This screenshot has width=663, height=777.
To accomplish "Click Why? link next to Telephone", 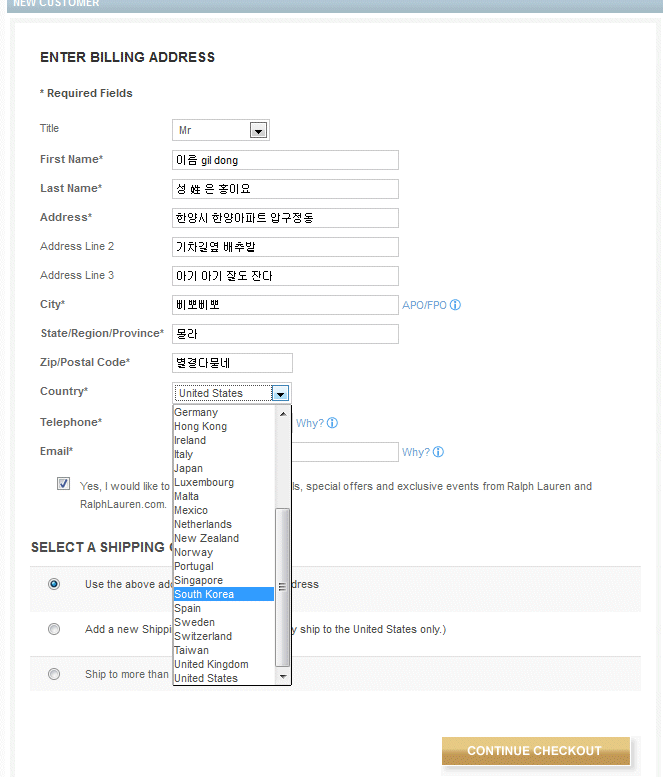I will pyautogui.click(x=310, y=423).
